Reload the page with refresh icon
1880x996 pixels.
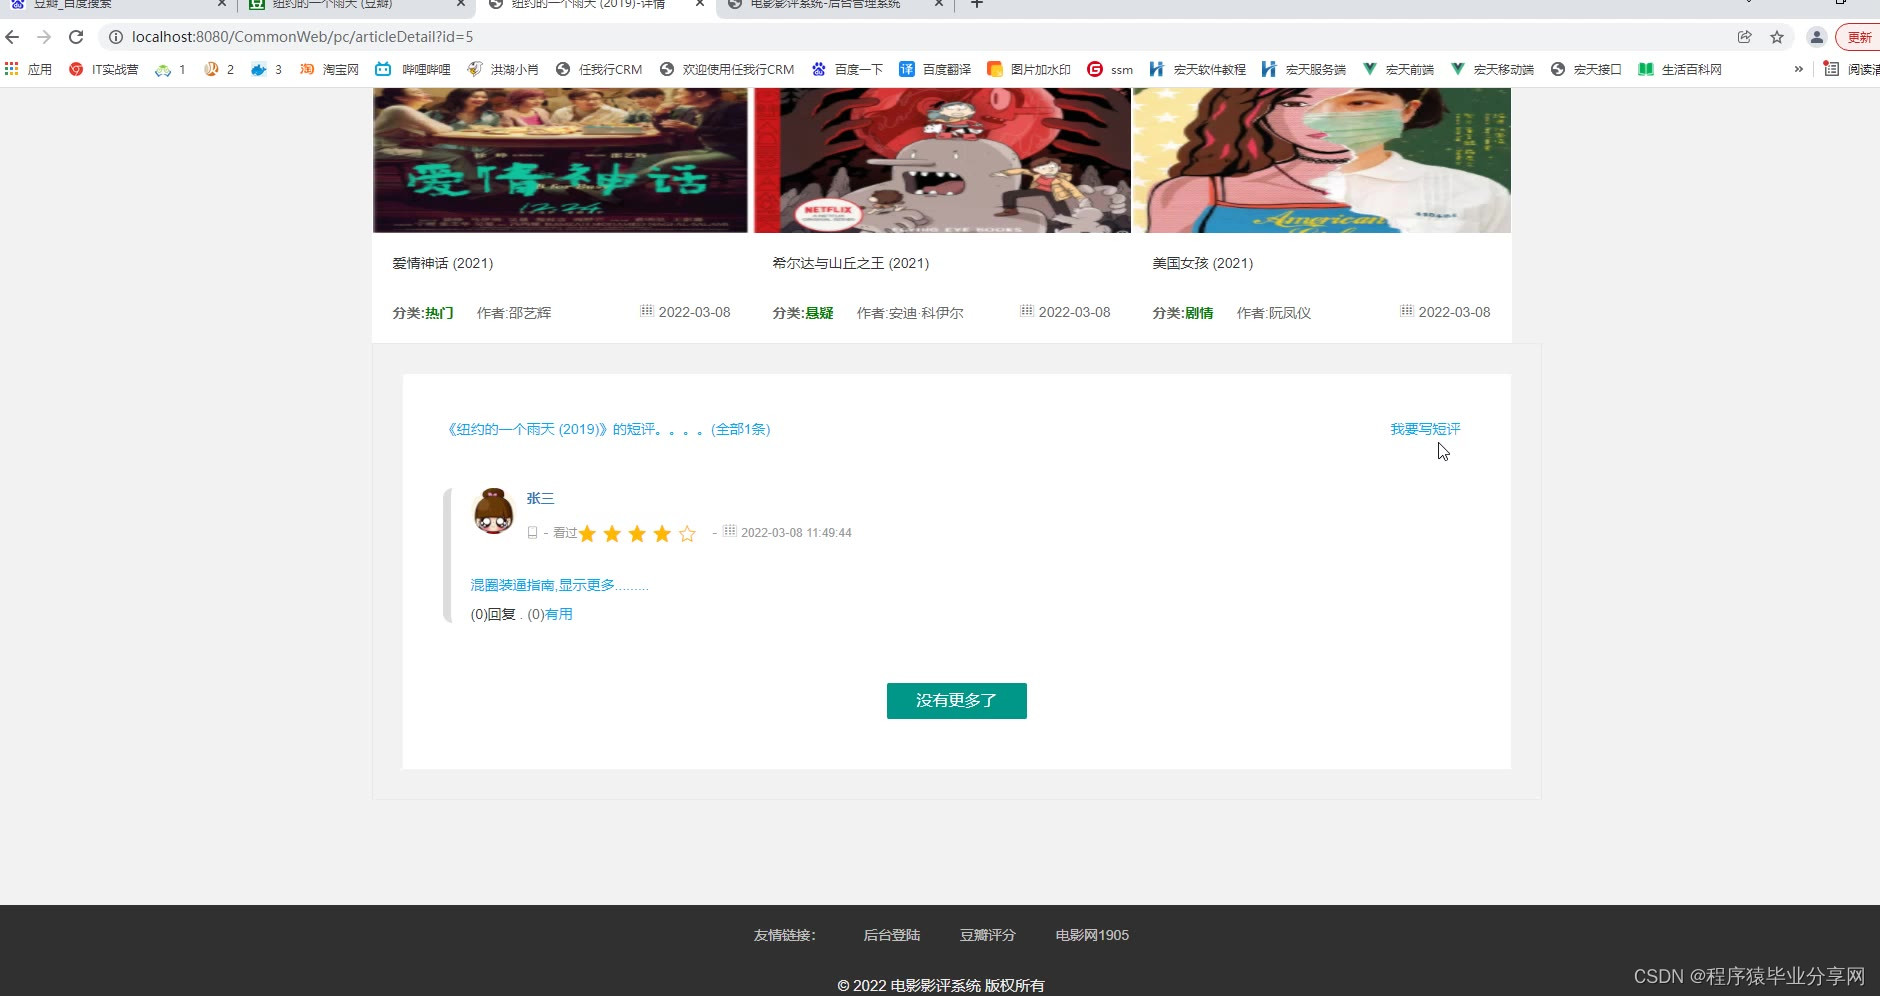click(76, 37)
